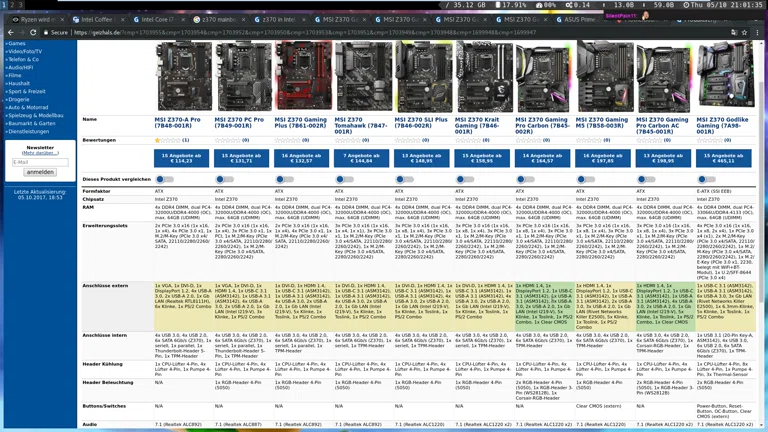Toggle compare switch for MSI Z370 Gaming M5

pos(586,179)
